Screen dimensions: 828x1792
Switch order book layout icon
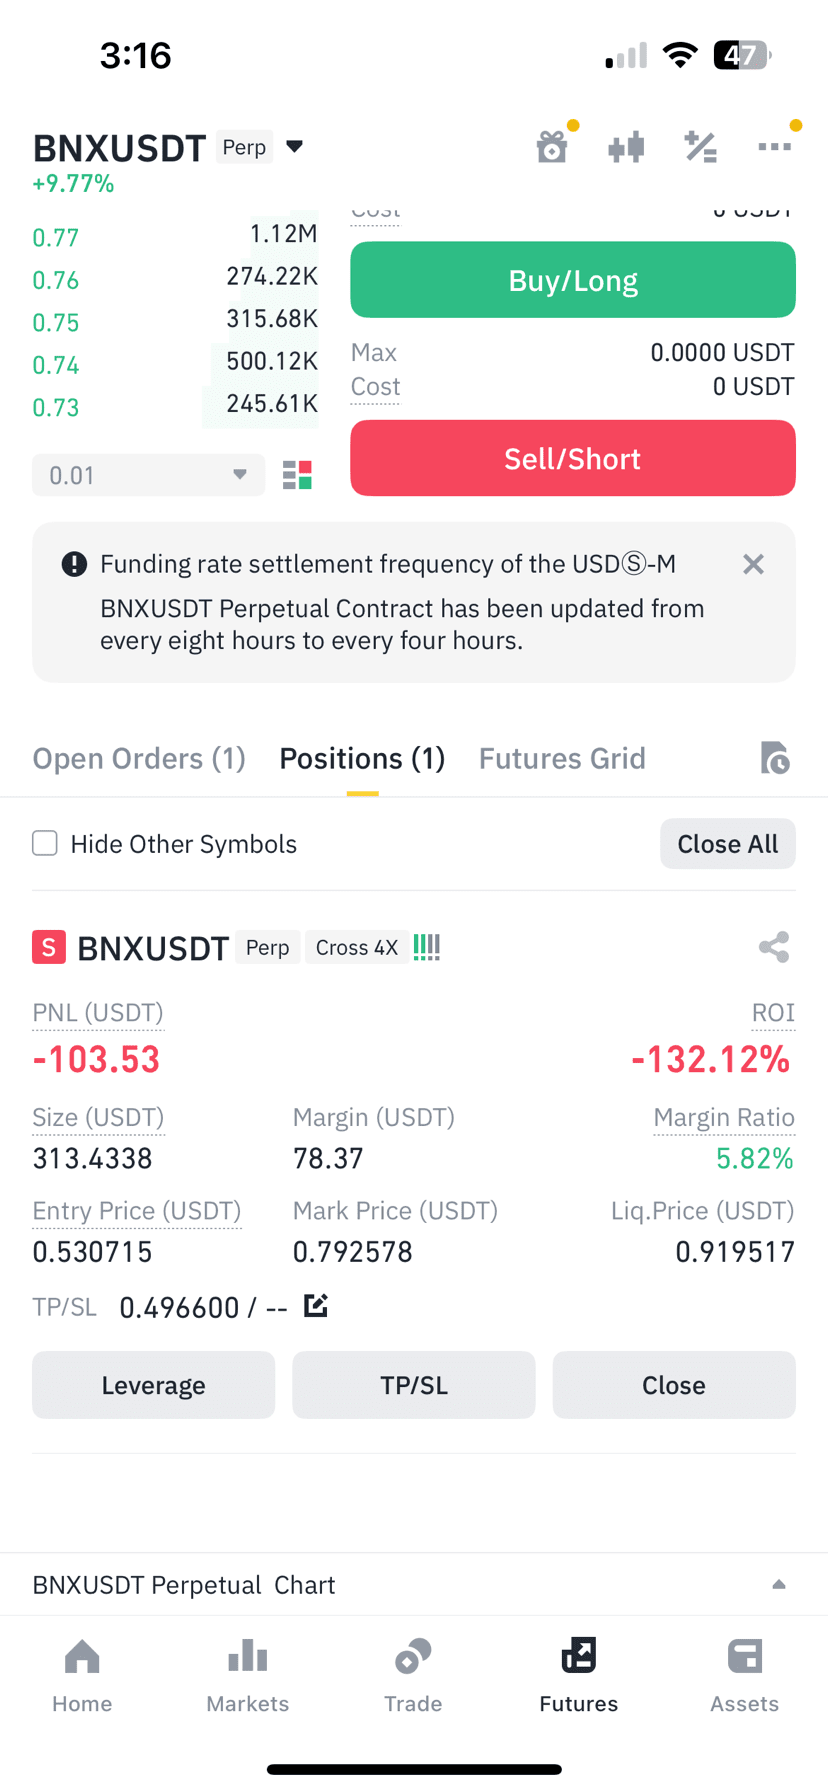pos(297,475)
